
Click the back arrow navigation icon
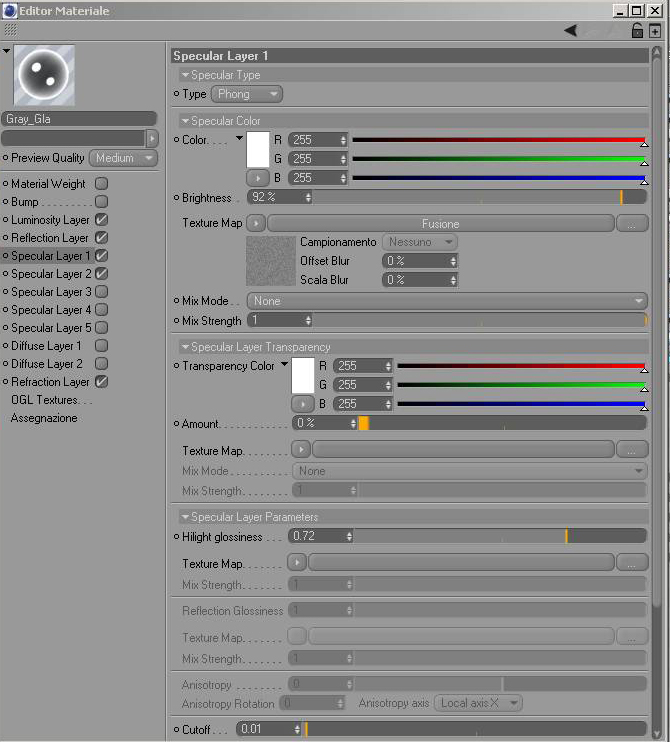571,31
